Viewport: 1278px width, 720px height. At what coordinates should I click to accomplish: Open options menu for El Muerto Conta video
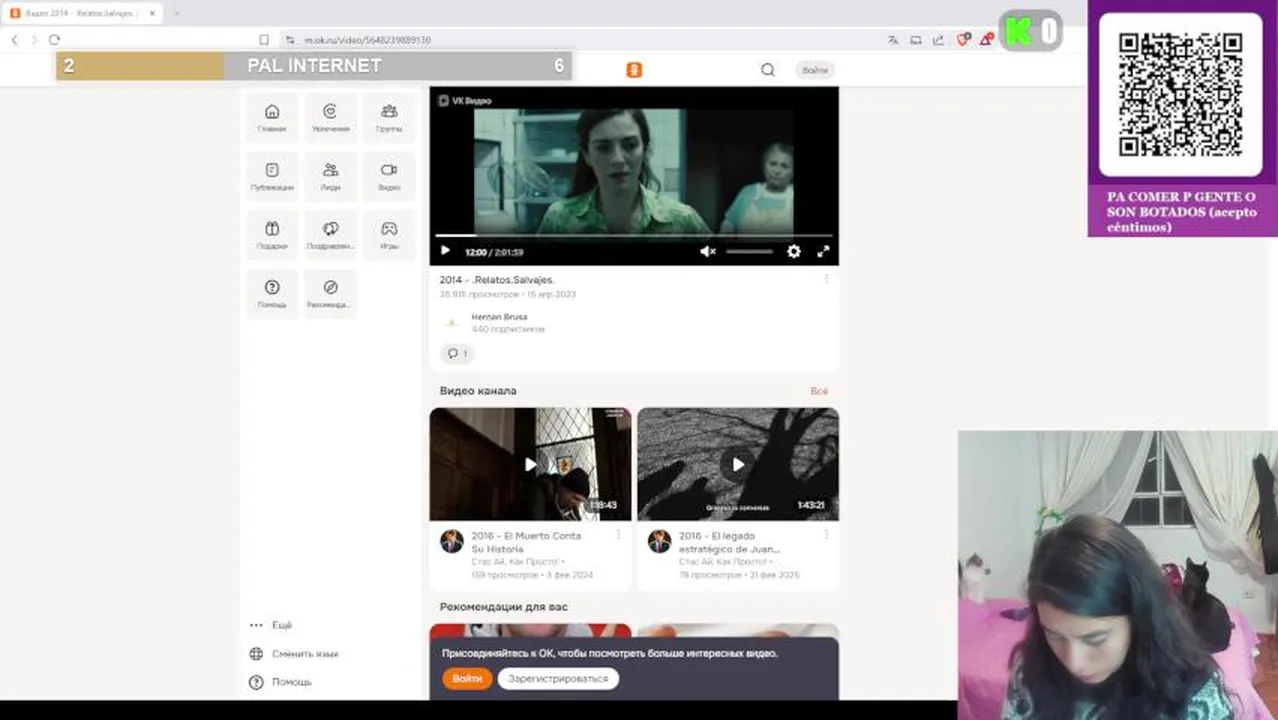(x=618, y=535)
